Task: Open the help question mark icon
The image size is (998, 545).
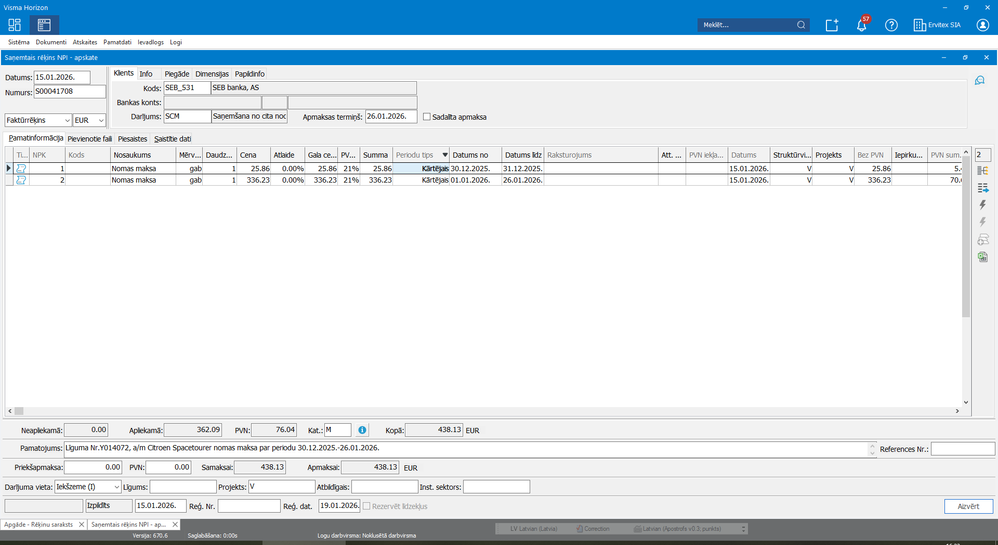Action: (x=891, y=25)
